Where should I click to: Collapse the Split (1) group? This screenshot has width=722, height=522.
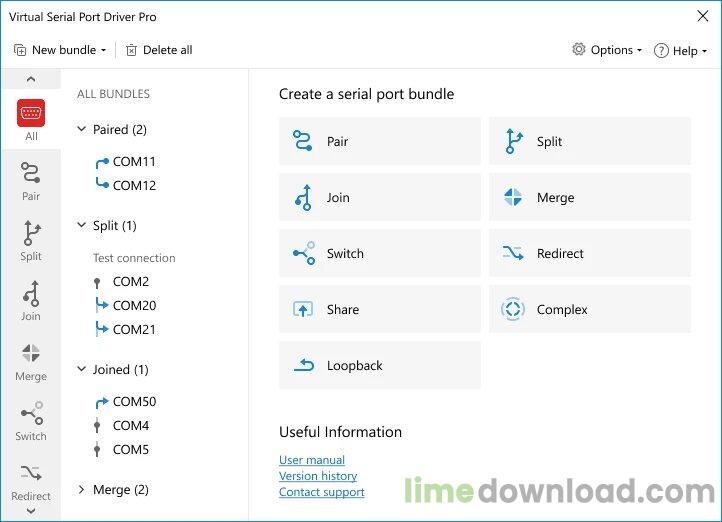(x=82, y=225)
